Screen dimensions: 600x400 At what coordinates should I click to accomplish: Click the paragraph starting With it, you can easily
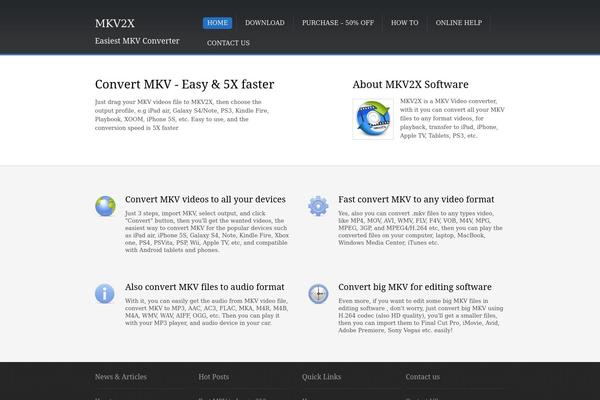tap(207, 312)
